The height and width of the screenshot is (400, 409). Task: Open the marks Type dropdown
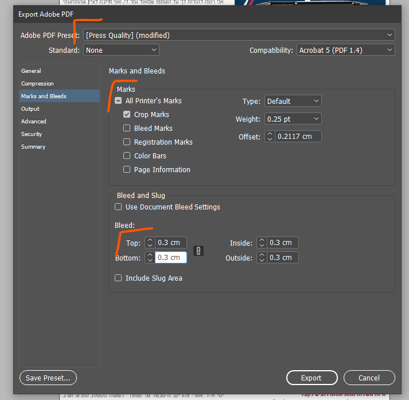pos(293,101)
